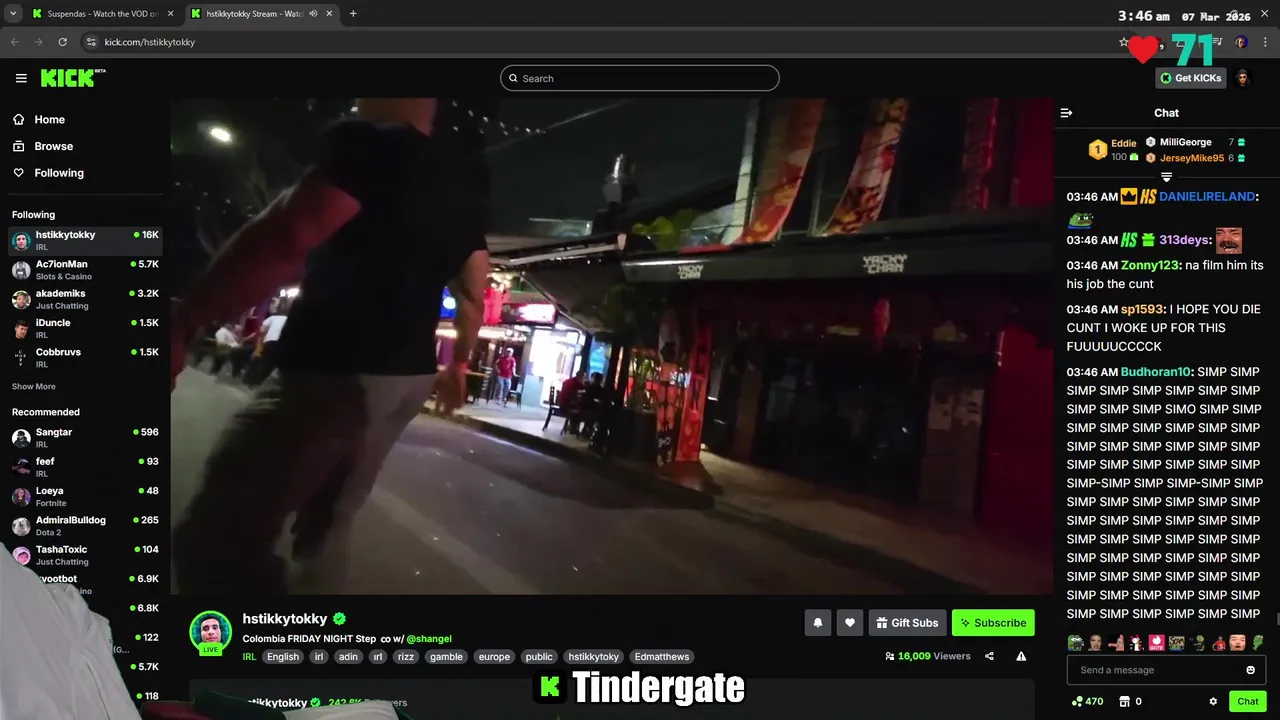1280x720 pixels.
Task: Click the live stream video player
Action: point(611,346)
